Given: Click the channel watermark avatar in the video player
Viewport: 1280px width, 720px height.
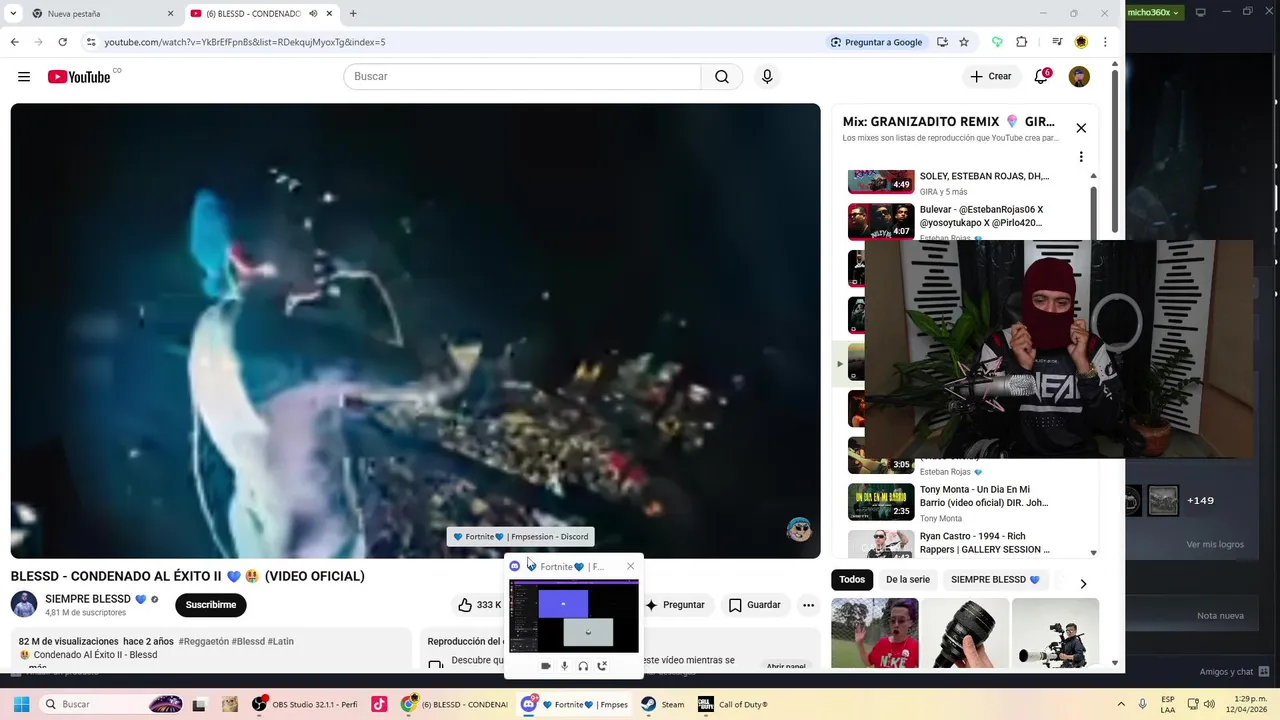Looking at the screenshot, I should 799,530.
